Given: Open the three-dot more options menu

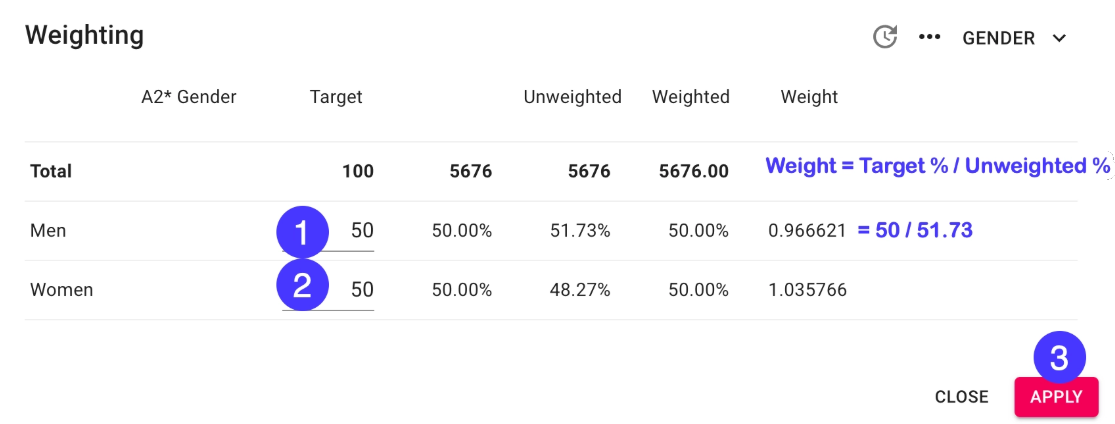Looking at the screenshot, I should 930,37.
